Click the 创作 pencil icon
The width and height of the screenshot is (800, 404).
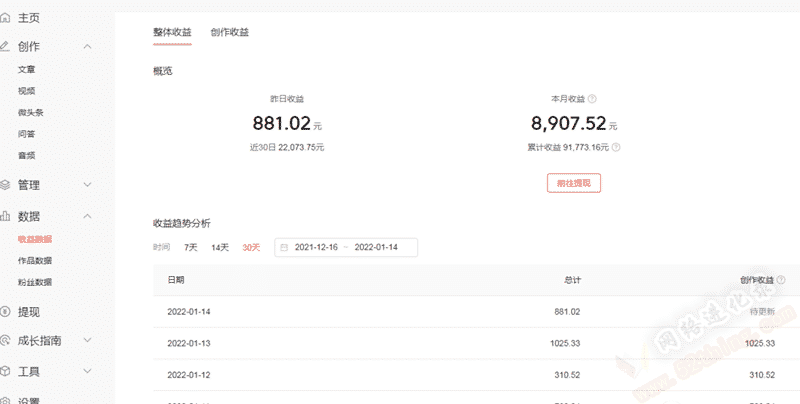(x=6, y=46)
